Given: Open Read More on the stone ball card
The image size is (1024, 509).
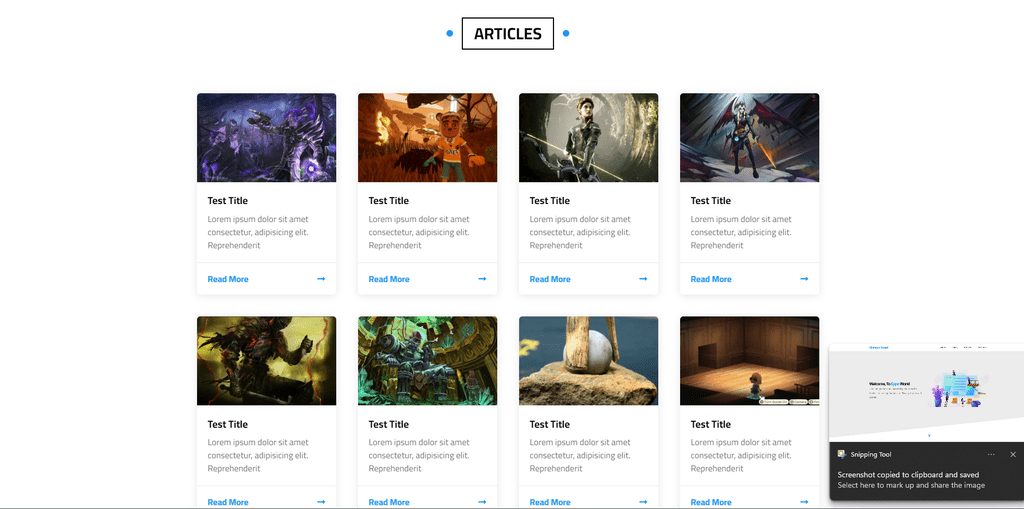Looking at the screenshot, I should click(550, 502).
